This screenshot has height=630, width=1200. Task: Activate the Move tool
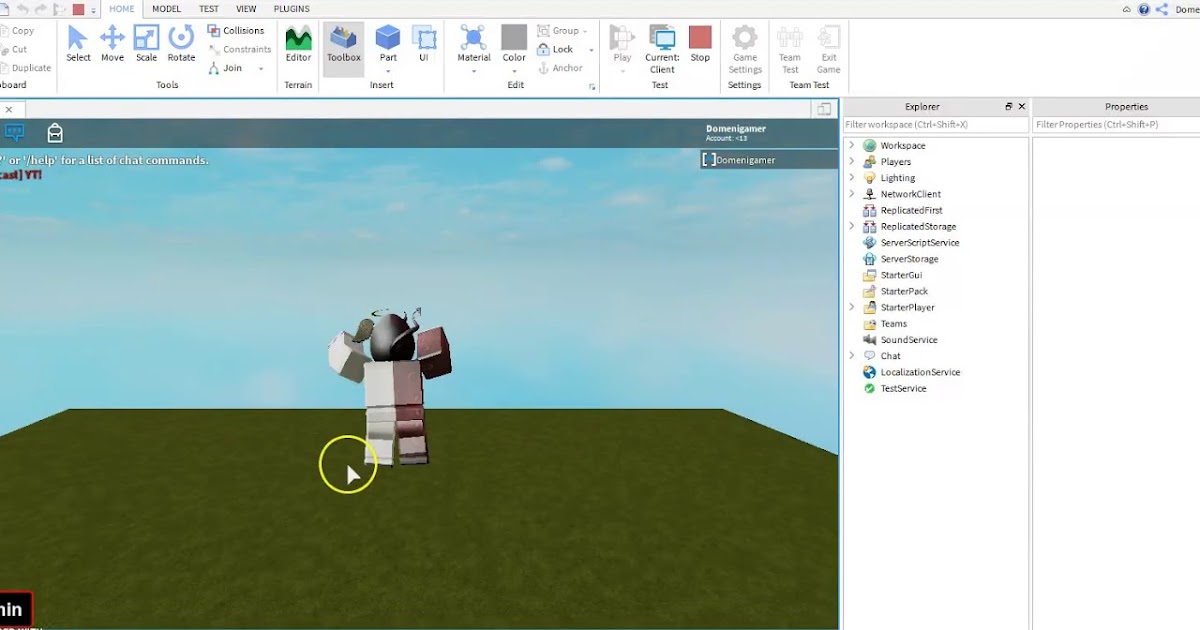point(112,45)
